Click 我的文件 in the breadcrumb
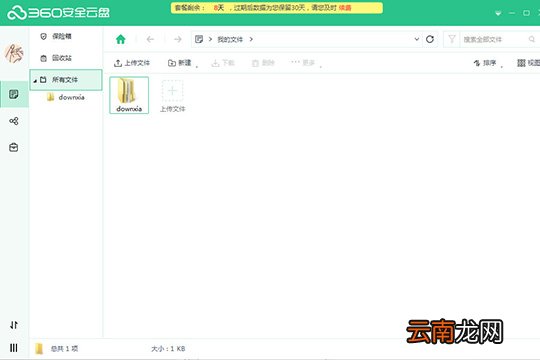 pos(230,40)
